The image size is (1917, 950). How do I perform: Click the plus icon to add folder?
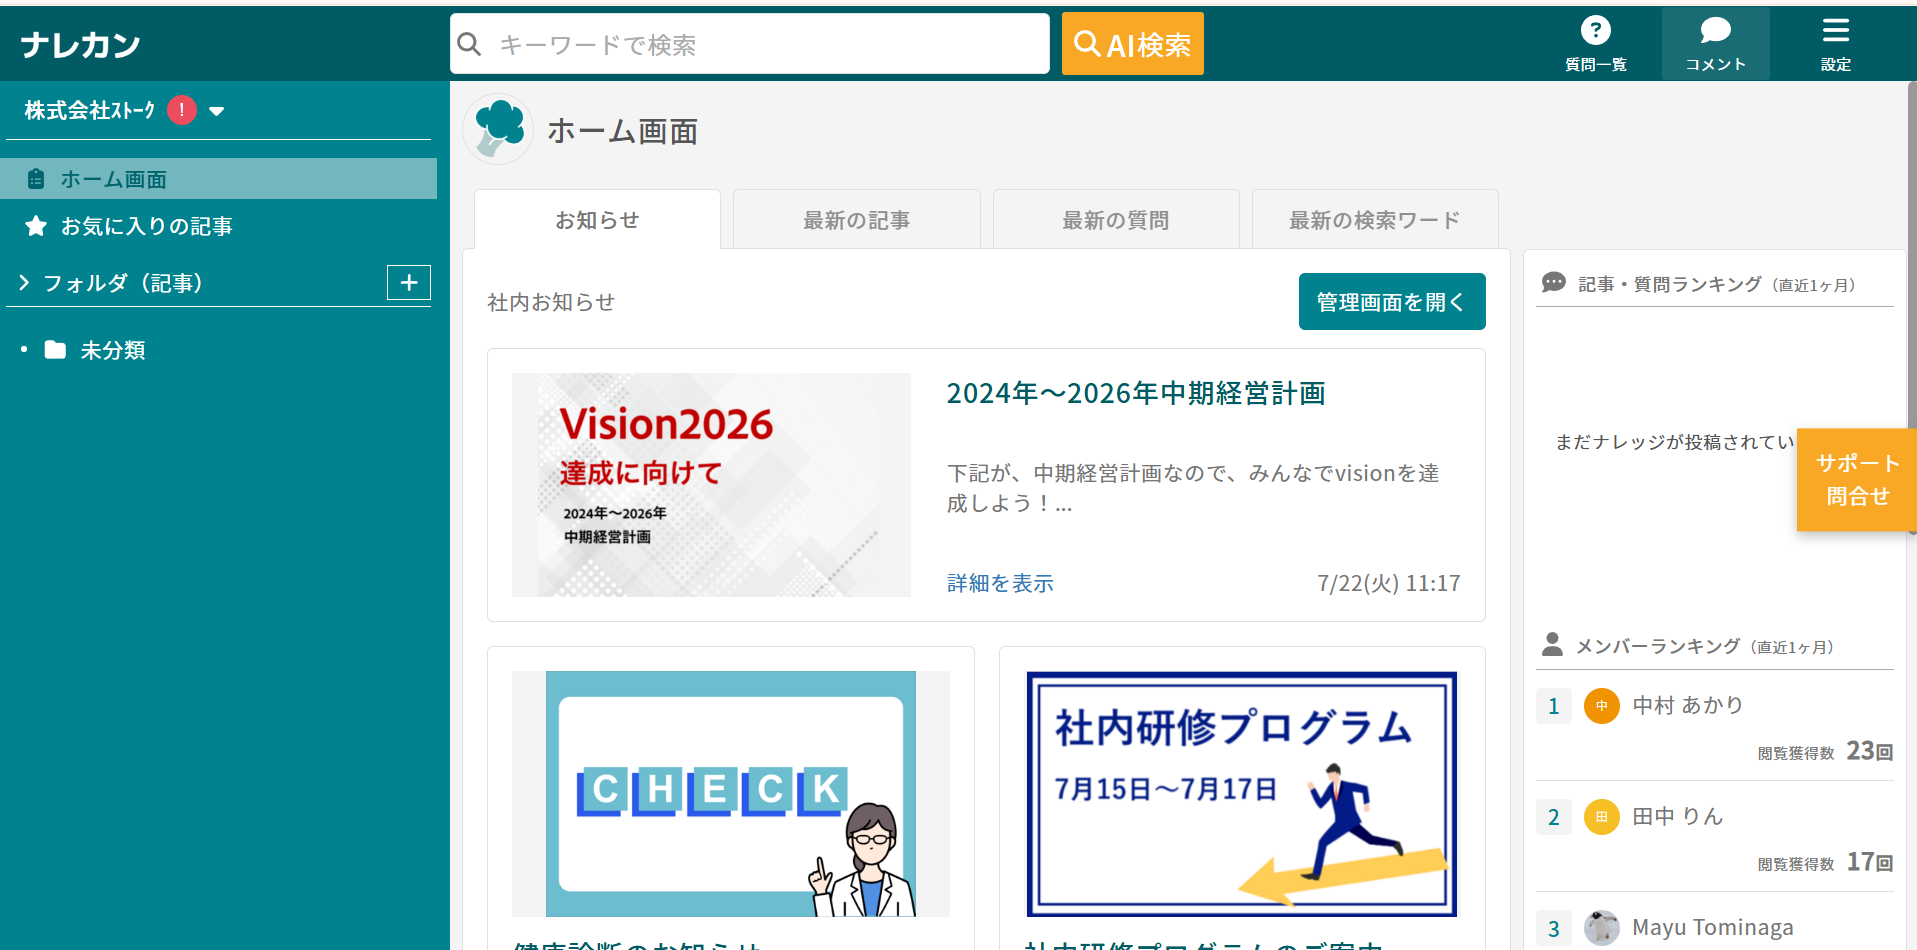(x=408, y=283)
